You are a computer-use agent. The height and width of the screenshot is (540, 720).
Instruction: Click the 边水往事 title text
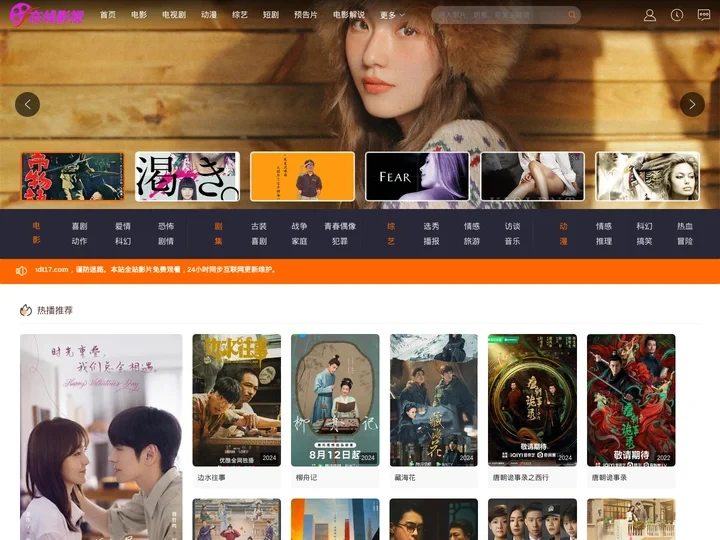point(211,478)
